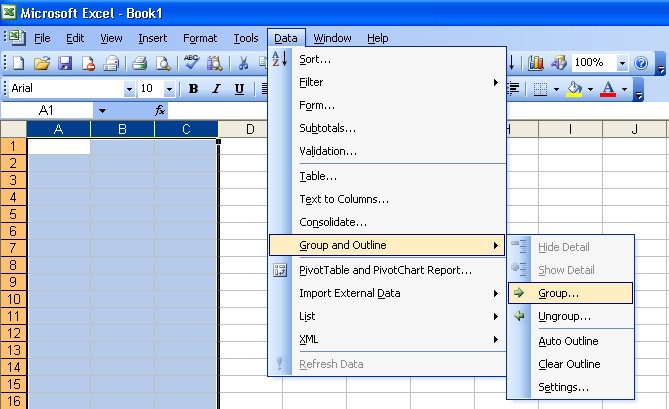Open the Arial font name dropdown

(x=129, y=89)
